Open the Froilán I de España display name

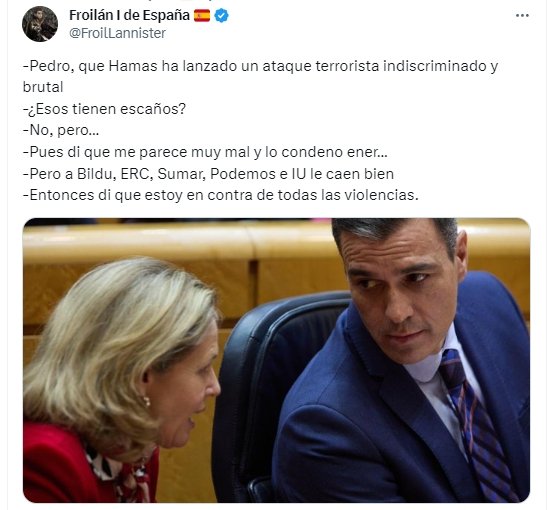pos(129,15)
